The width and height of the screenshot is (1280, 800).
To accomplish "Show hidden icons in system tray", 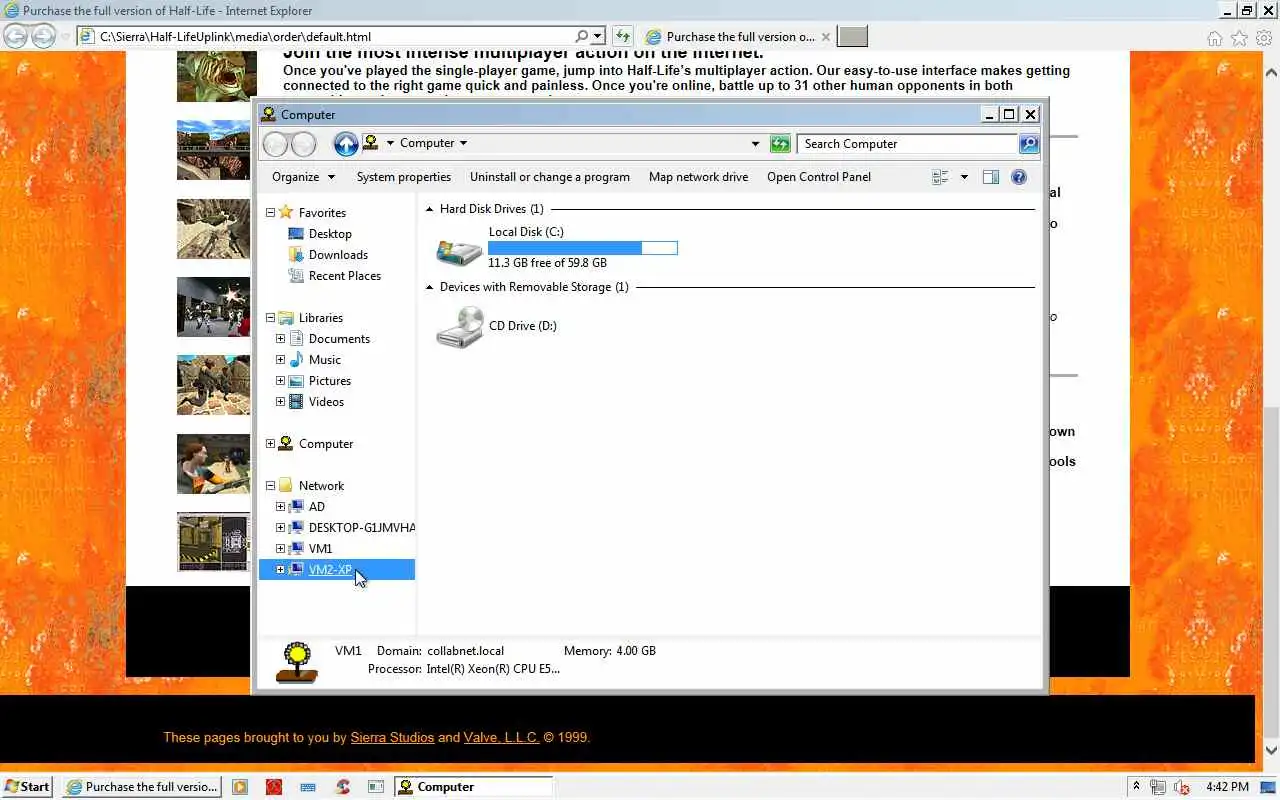I will [1136, 787].
